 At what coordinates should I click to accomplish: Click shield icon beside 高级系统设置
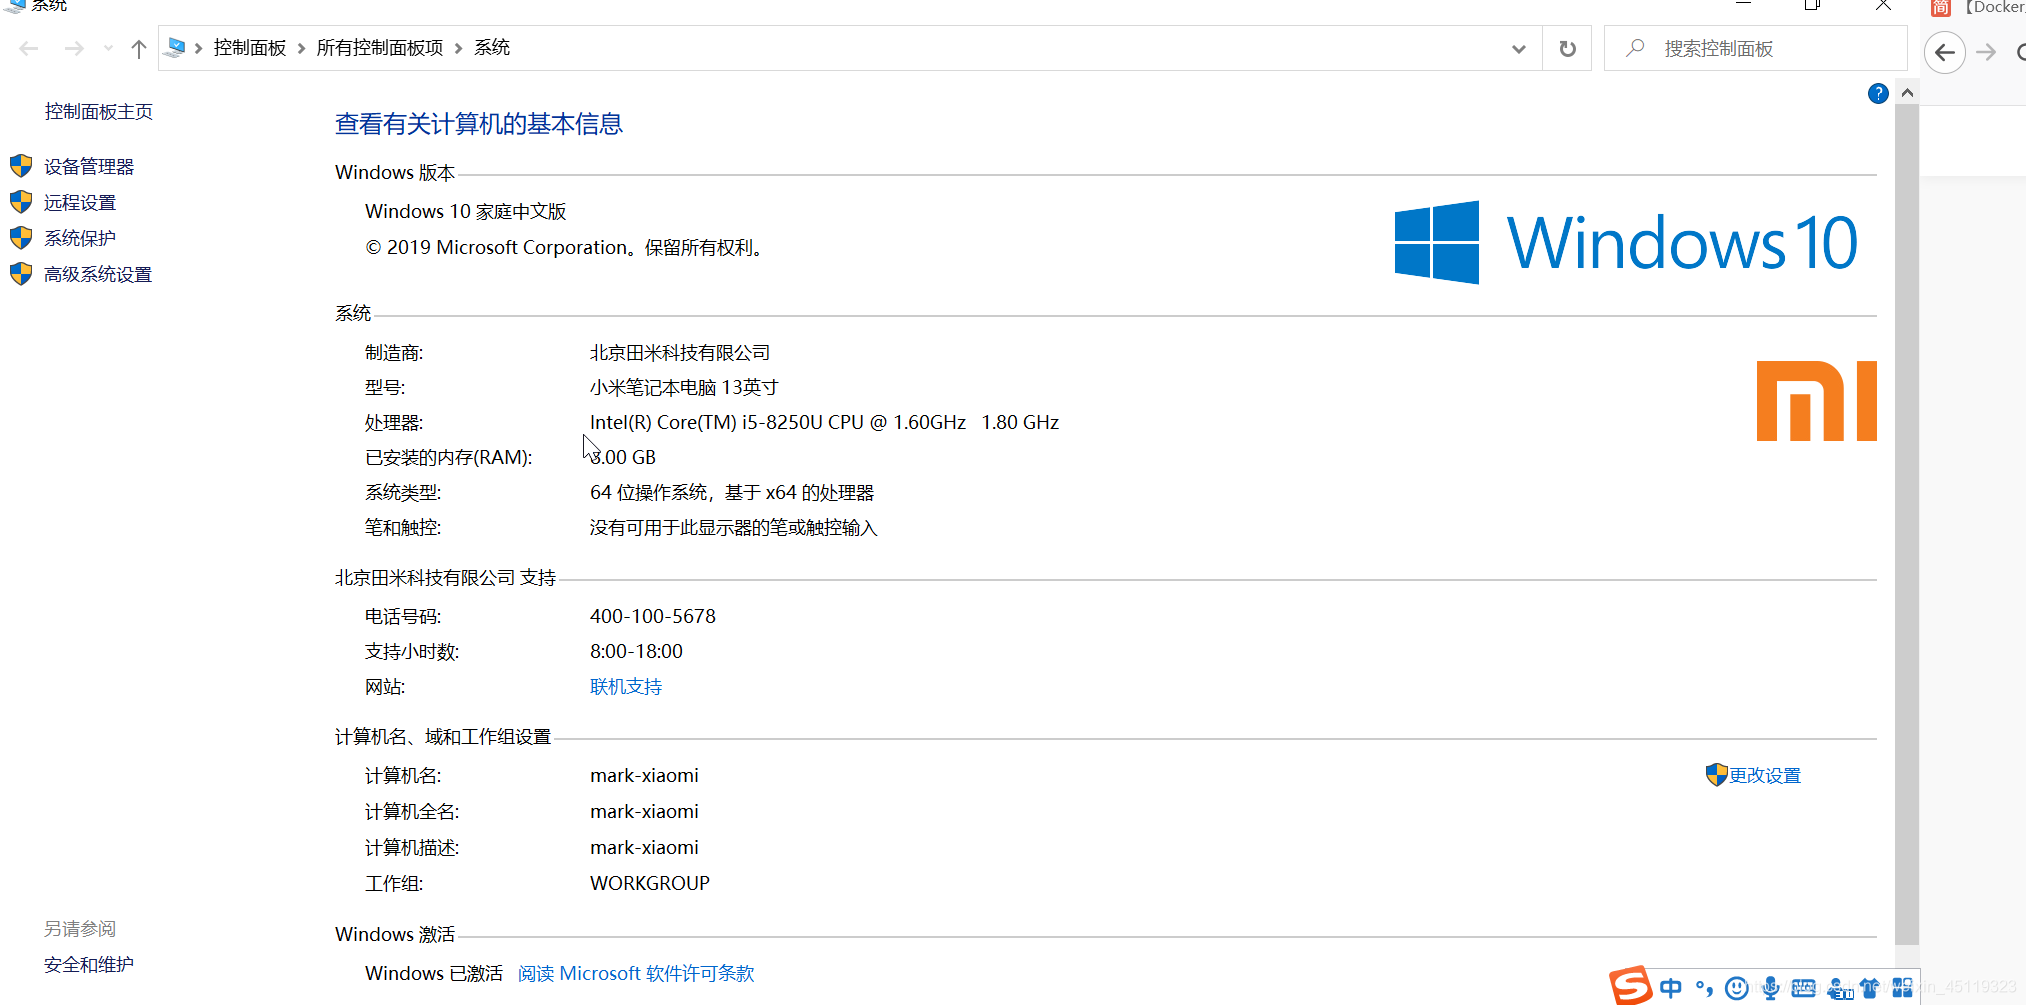point(21,274)
